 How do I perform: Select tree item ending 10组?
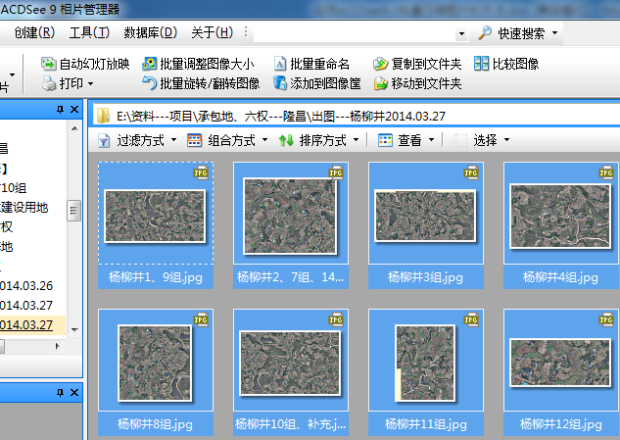click(x=13, y=188)
